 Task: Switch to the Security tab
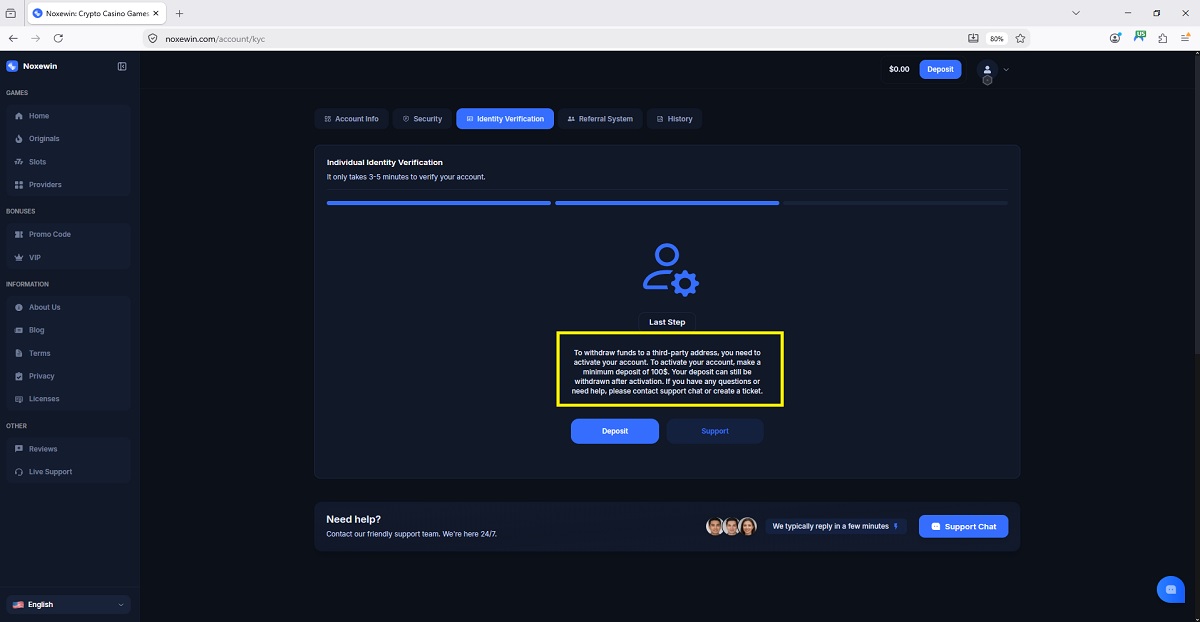pos(421,119)
